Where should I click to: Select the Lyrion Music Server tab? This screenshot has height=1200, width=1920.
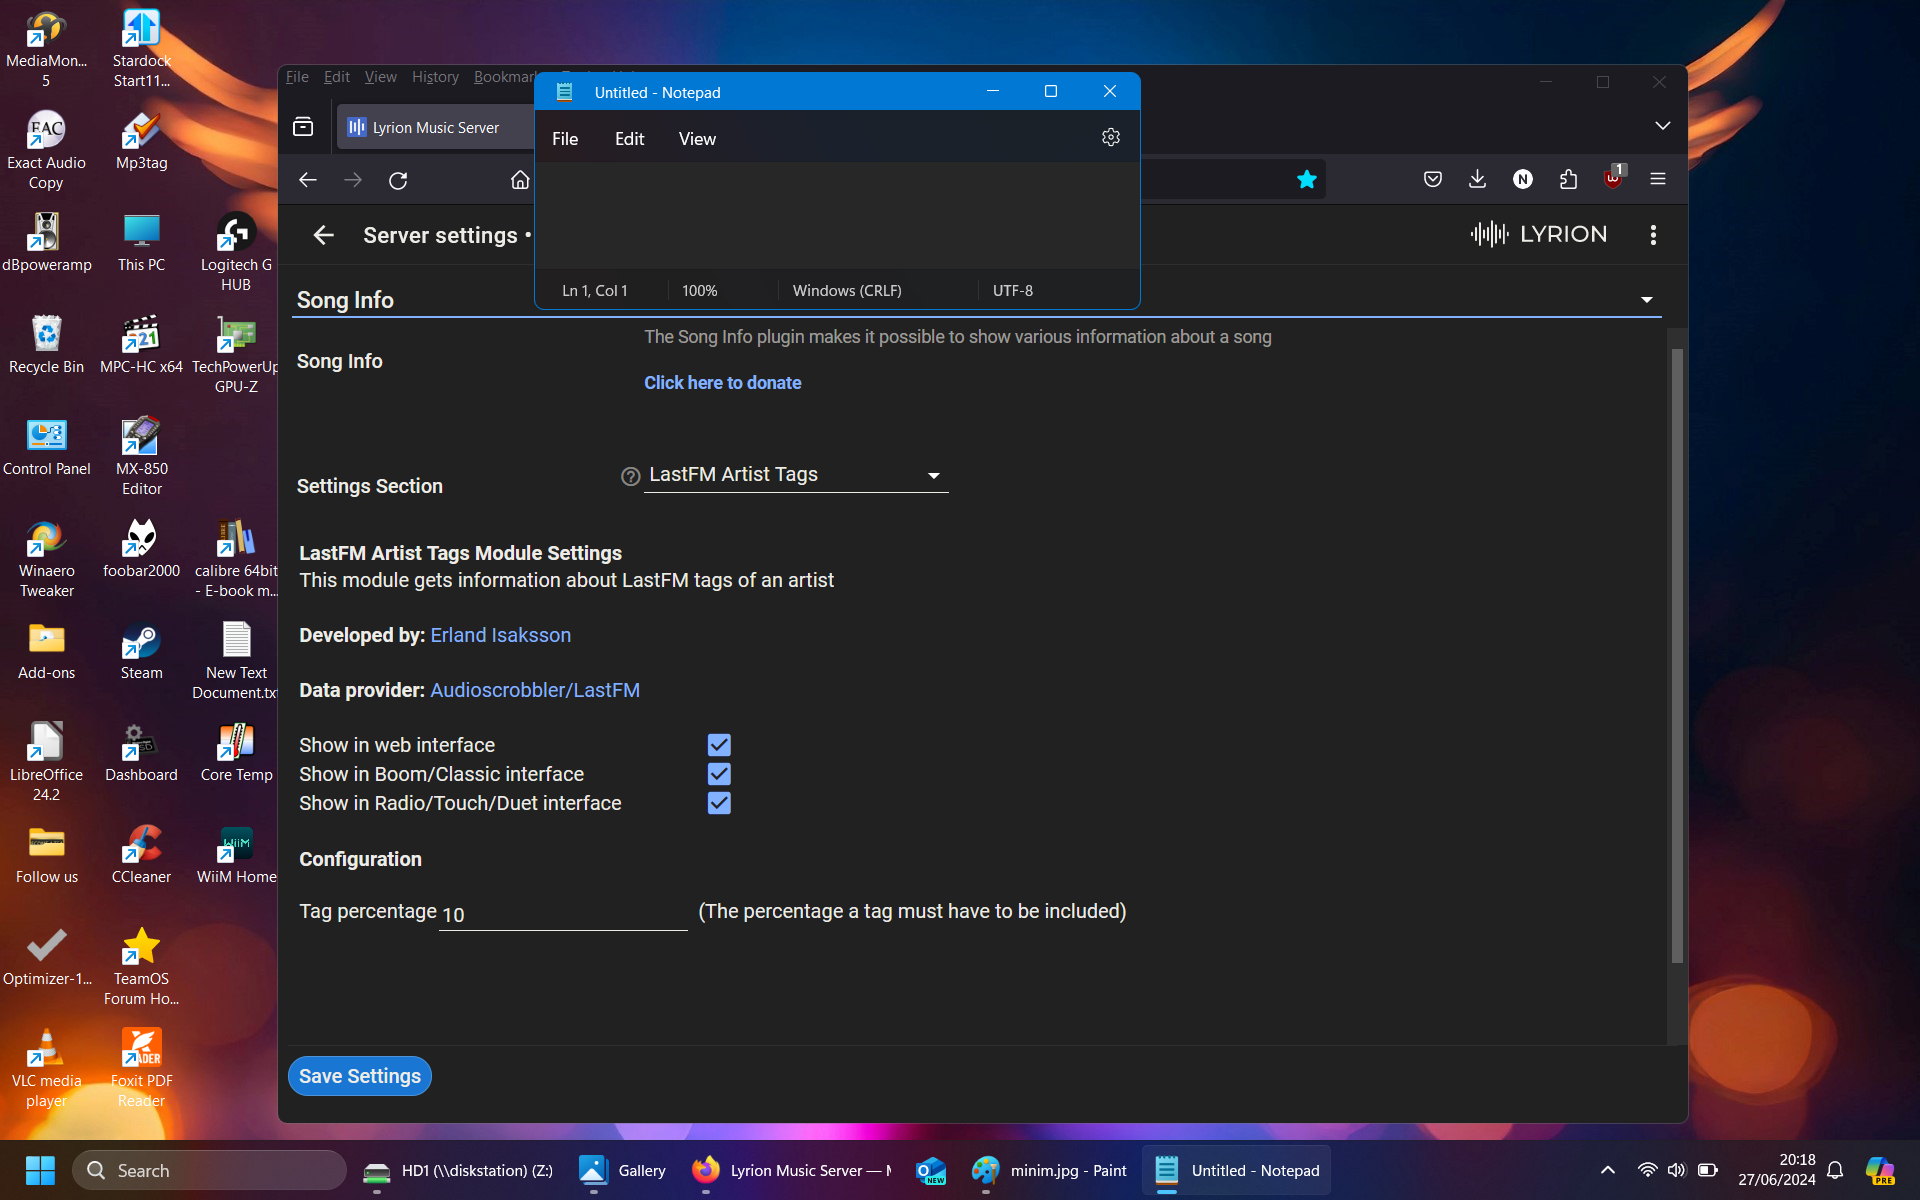(x=435, y=127)
